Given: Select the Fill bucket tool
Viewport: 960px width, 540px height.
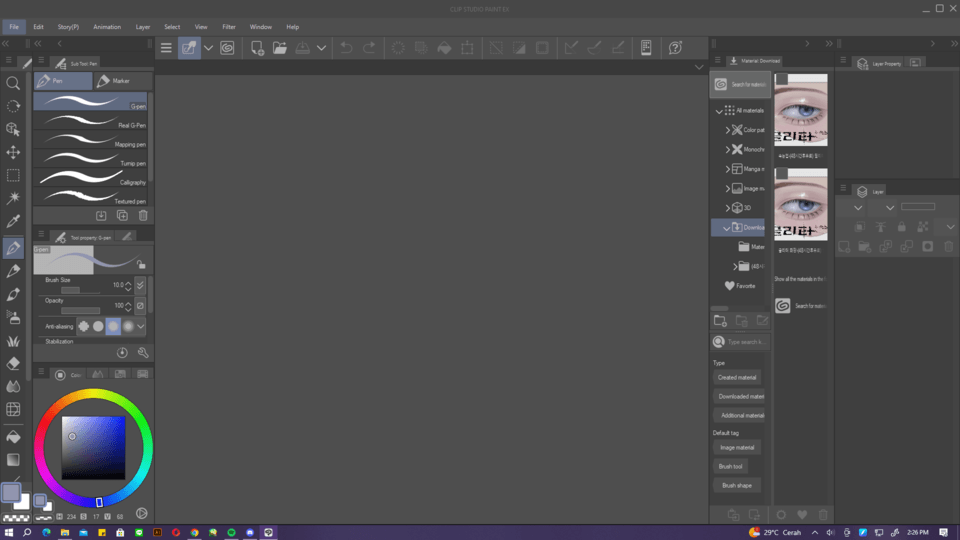Looking at the screenshot, I should pos(13,437).
